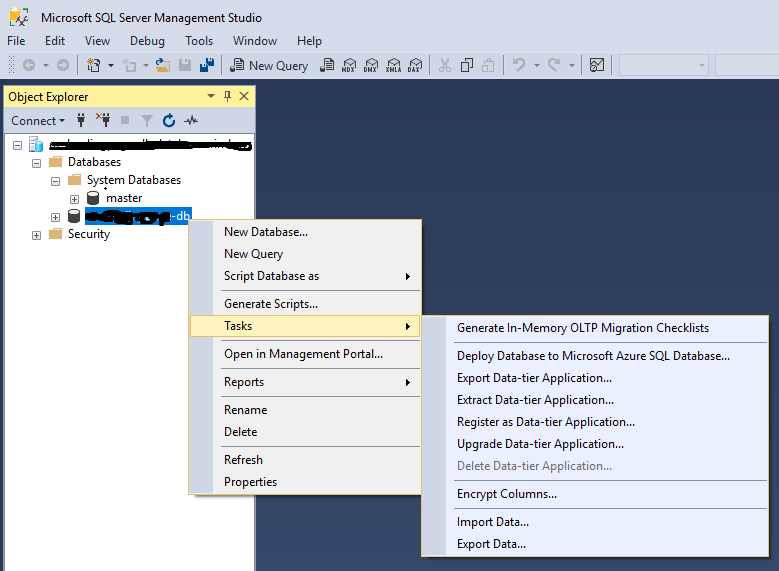779x571 pixels.
Task: Click Object Explorer connect plug icon
Action: click(81, 120)
